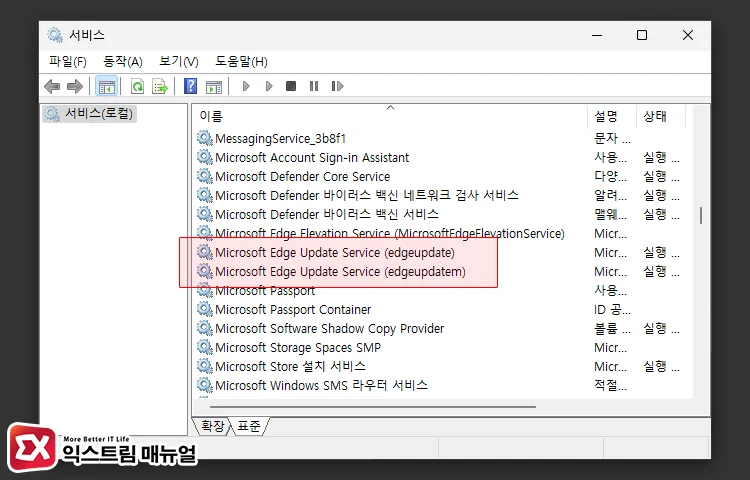
Task: Open the 도움말(H) menu
Action: (x=241, y=61)
